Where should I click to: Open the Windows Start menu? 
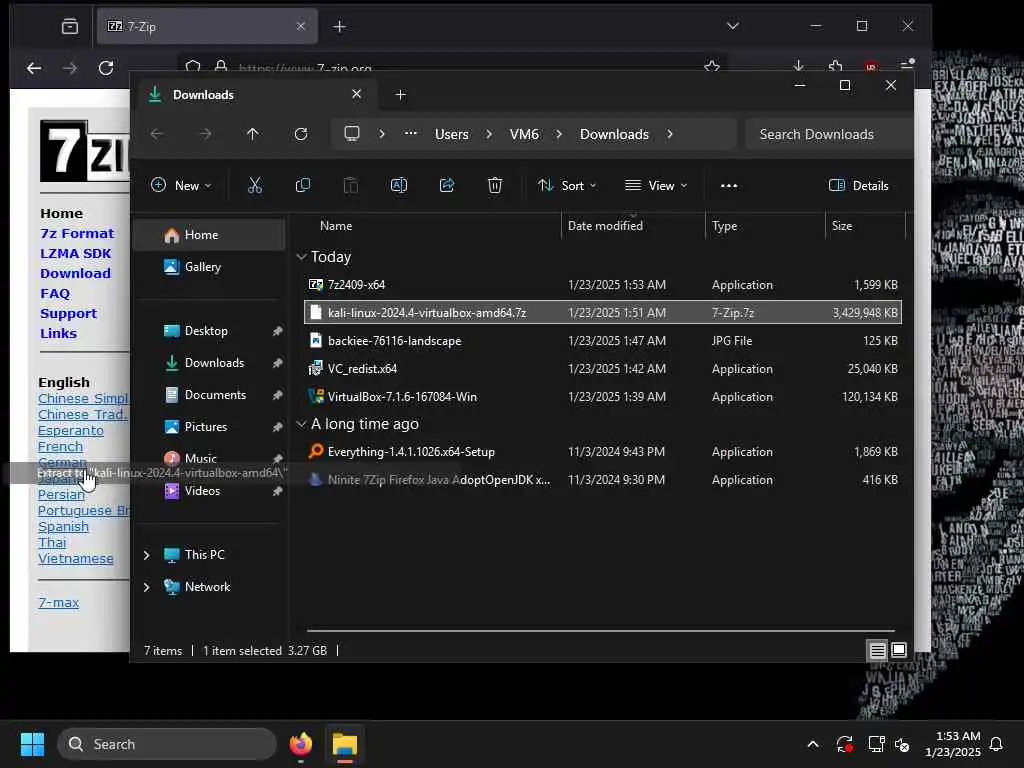tap(32, 744)
